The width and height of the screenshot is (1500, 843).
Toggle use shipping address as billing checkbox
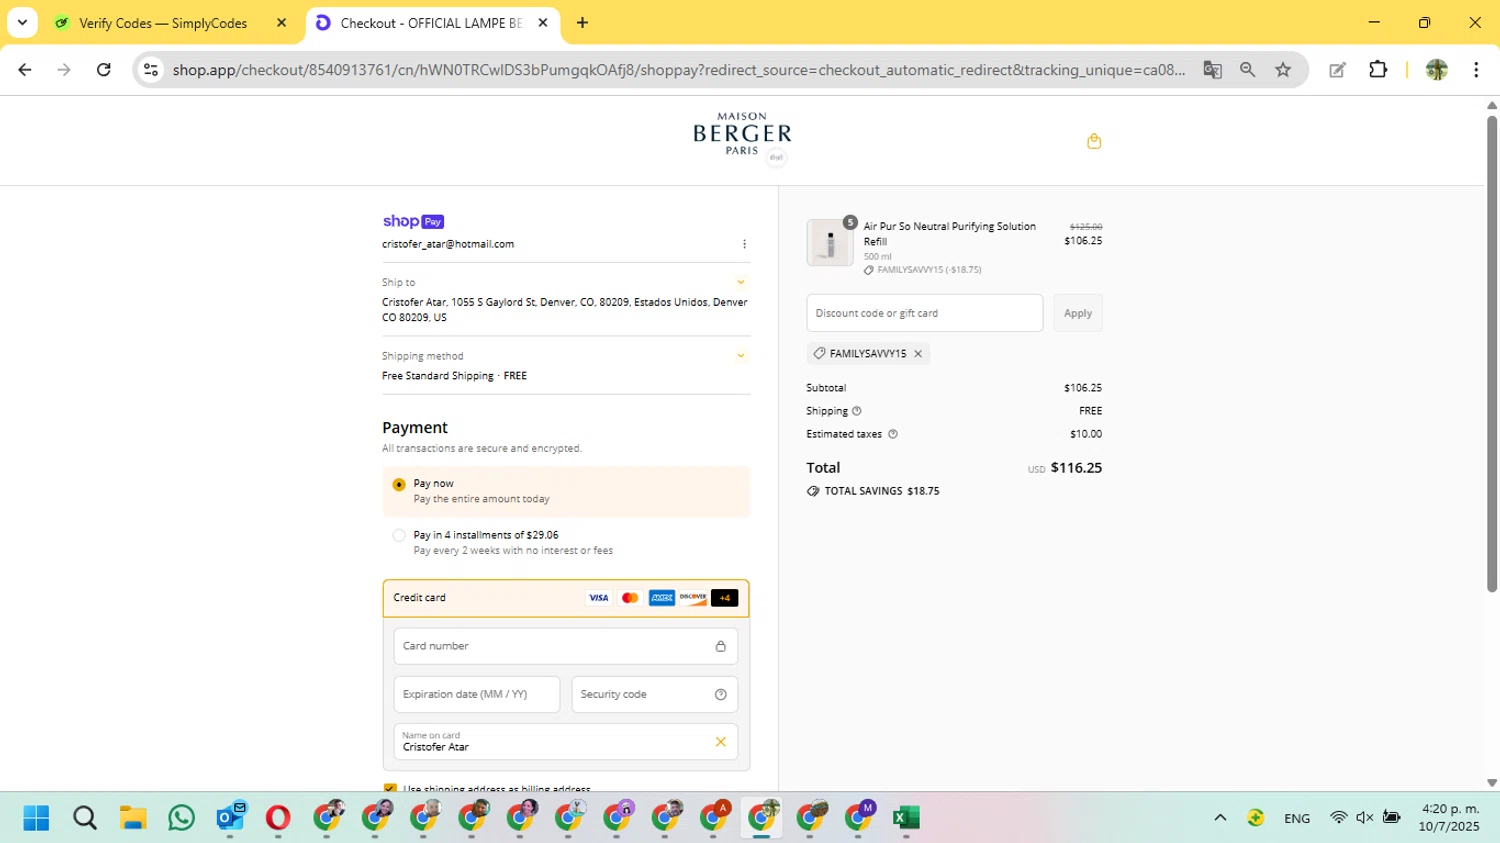pos(390,789)
